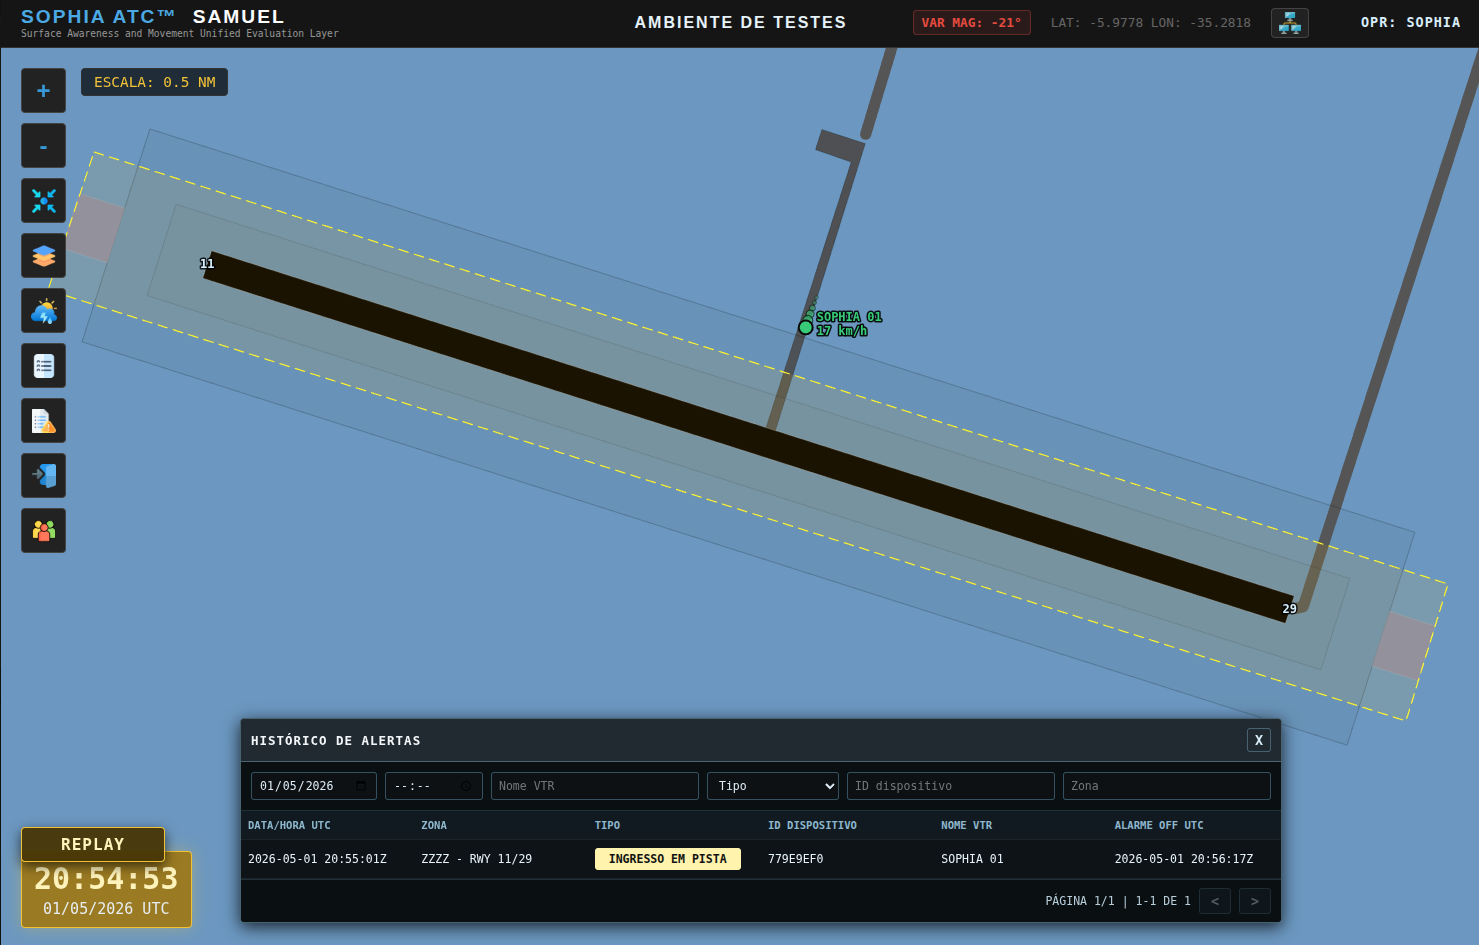Click SOPHIA 01 in the alerts table
Viewport: 1479px width, 945px height.
[x=972, y=859]
